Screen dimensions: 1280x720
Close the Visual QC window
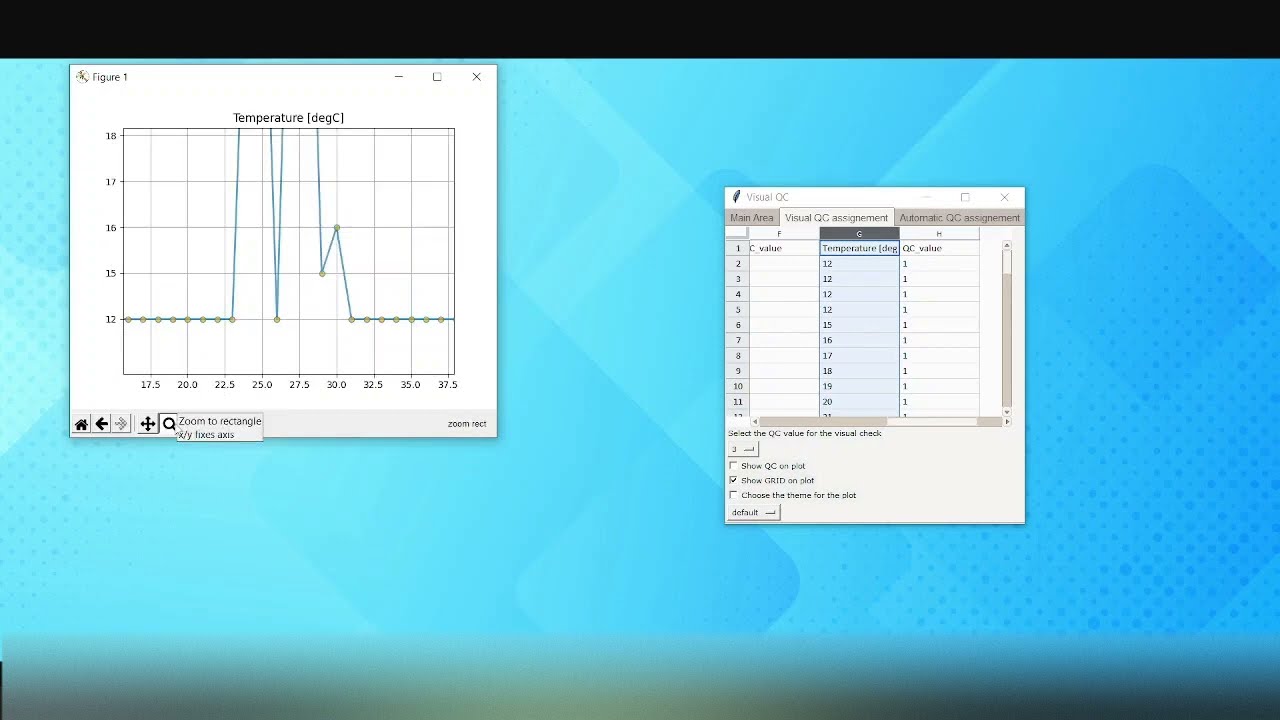[1005, 197]
